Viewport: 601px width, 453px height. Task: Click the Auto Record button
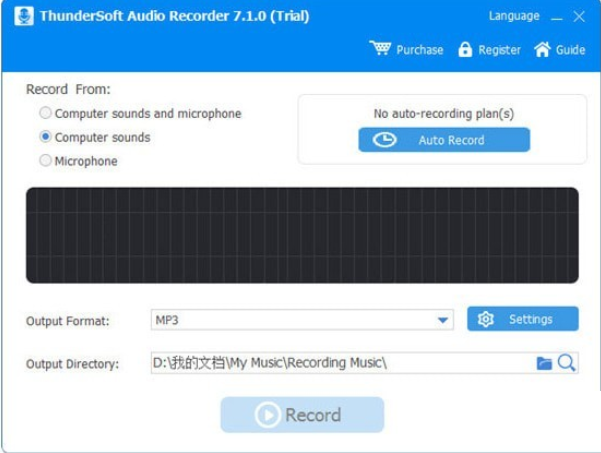tap(444, 140)
